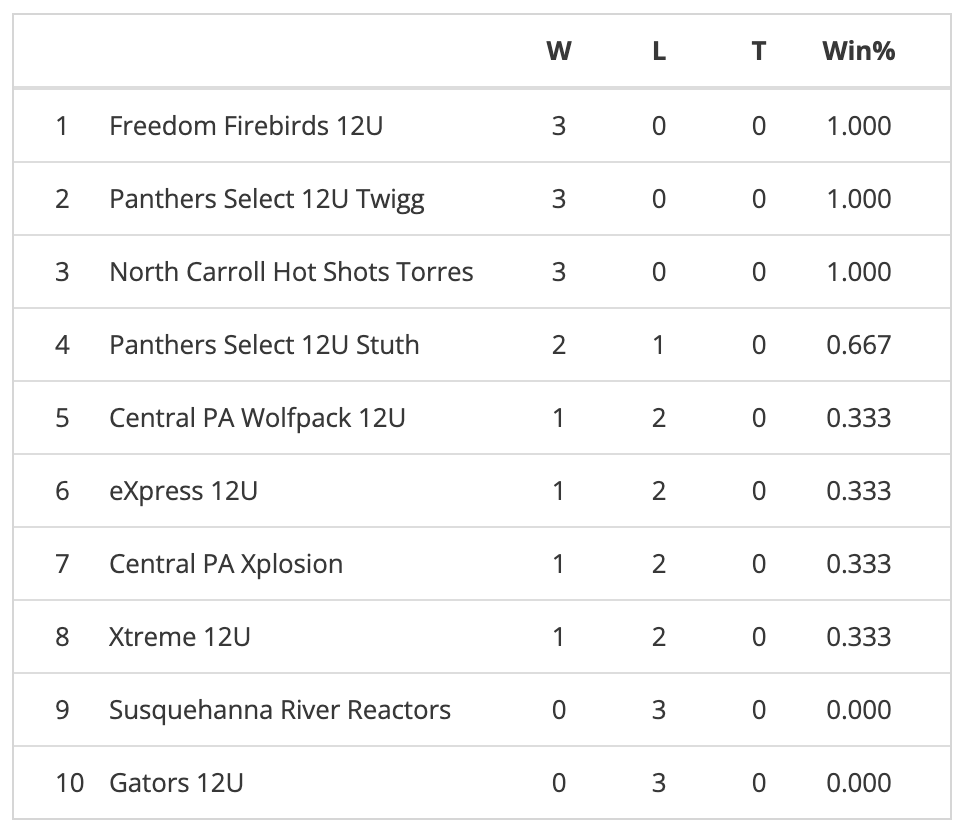Click Panthers Select Stuth wins value 2
The height and width of the screenshot is (832, 970).
tap(559, 345)
